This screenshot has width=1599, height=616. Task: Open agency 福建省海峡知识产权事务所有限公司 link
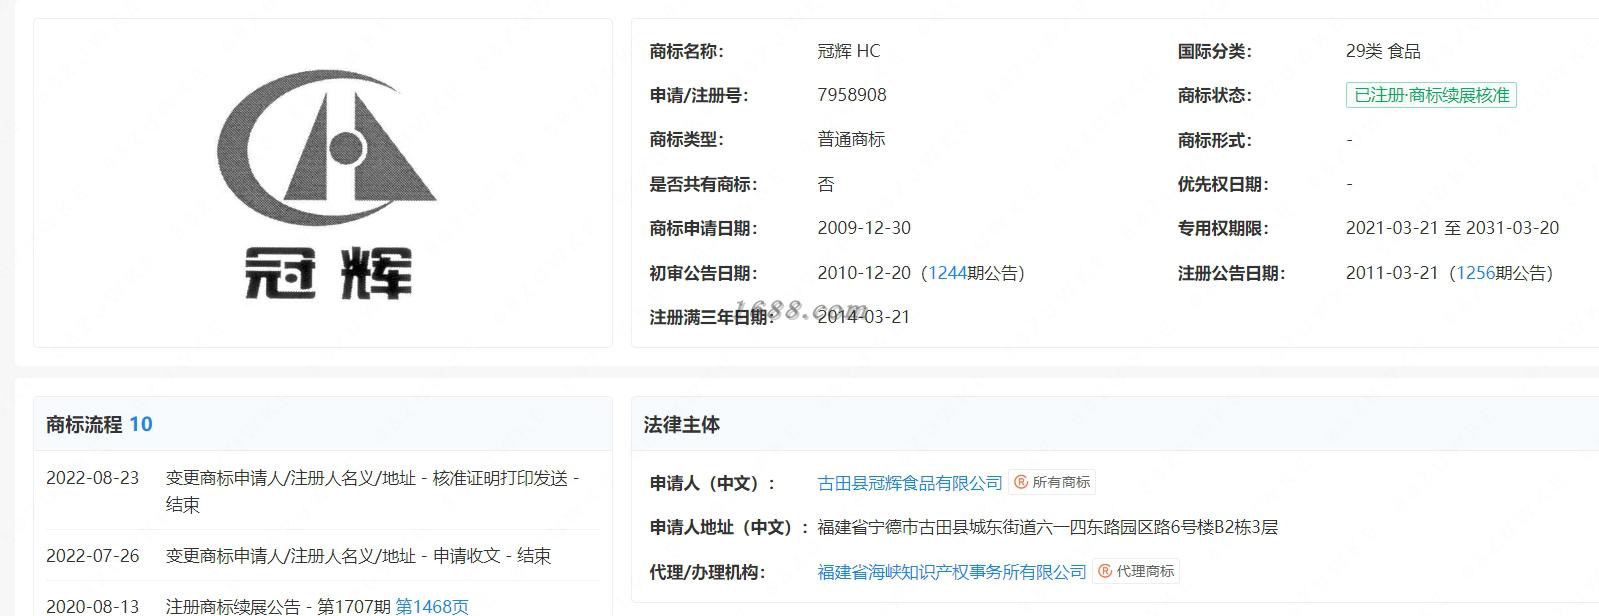coord(952,572)
